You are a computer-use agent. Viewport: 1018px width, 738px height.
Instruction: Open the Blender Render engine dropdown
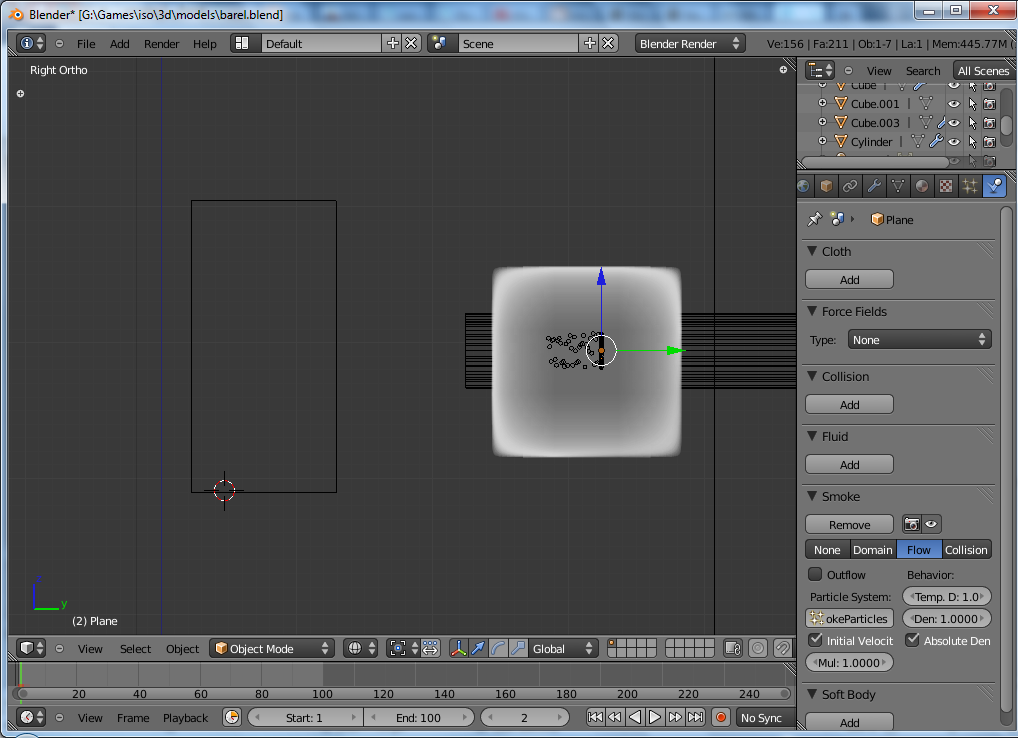(689, 43)
